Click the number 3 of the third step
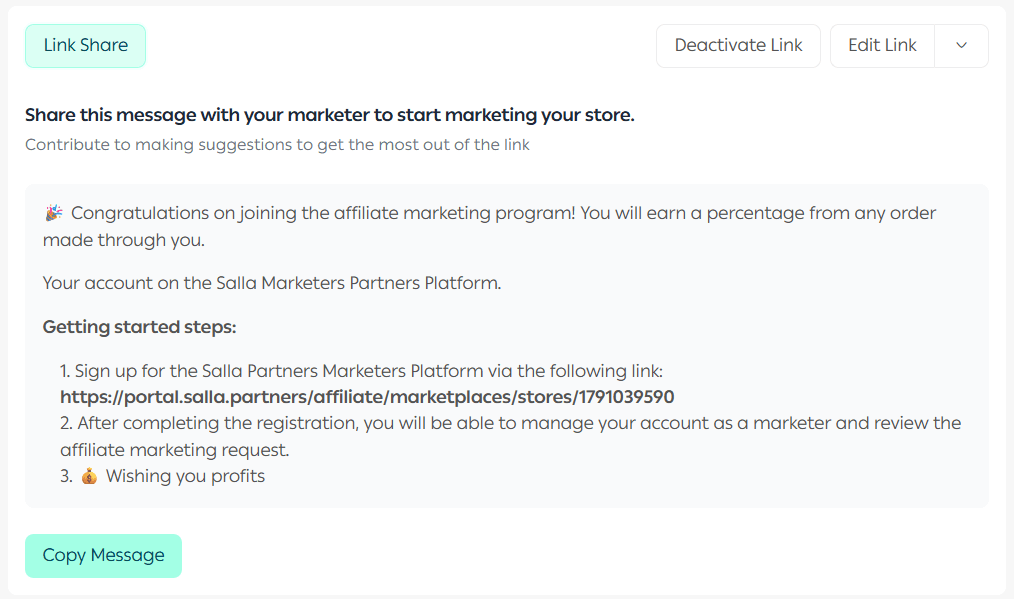1014x599 pixels. pyautogui.click(x=65, y=476)
